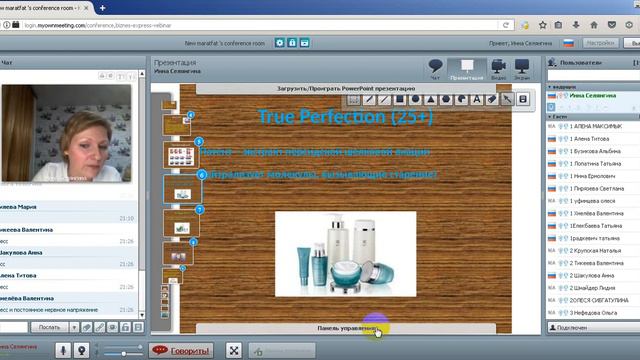The image size is (640, 360).
Task: Click the chat scrollbar down arrow
Action: point(142,315)
